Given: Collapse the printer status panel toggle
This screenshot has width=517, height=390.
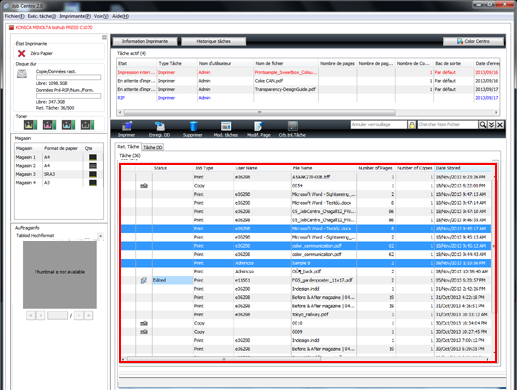Looking at the screenshot, I should click(x=104, y=37).
